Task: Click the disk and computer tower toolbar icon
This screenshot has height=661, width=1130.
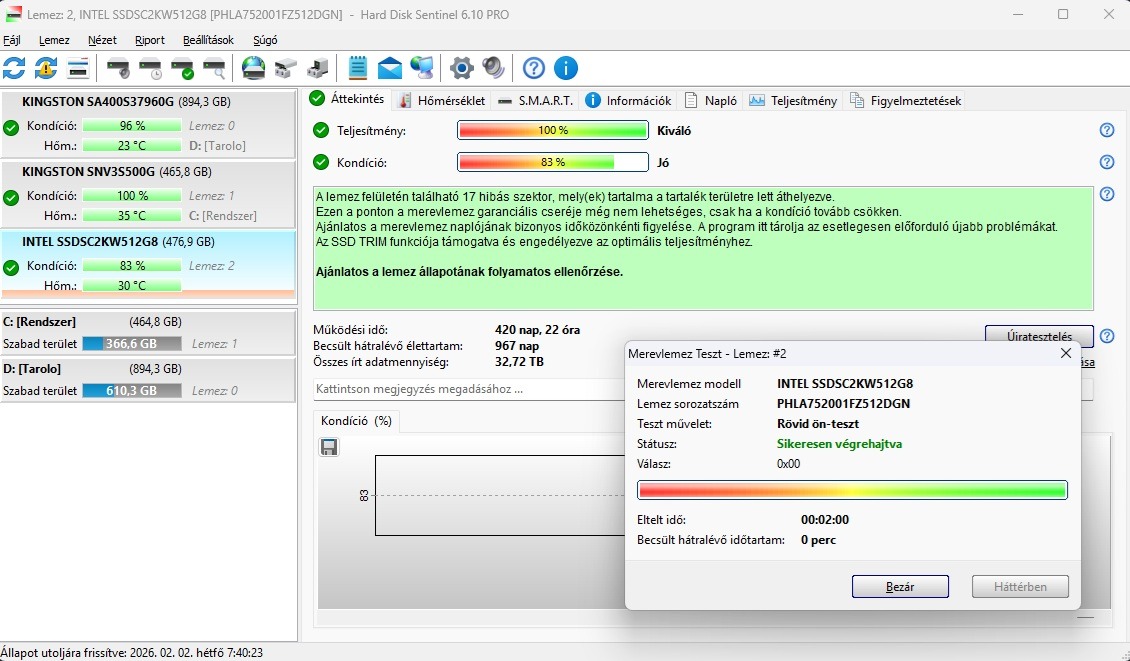Action: [318, 68]
